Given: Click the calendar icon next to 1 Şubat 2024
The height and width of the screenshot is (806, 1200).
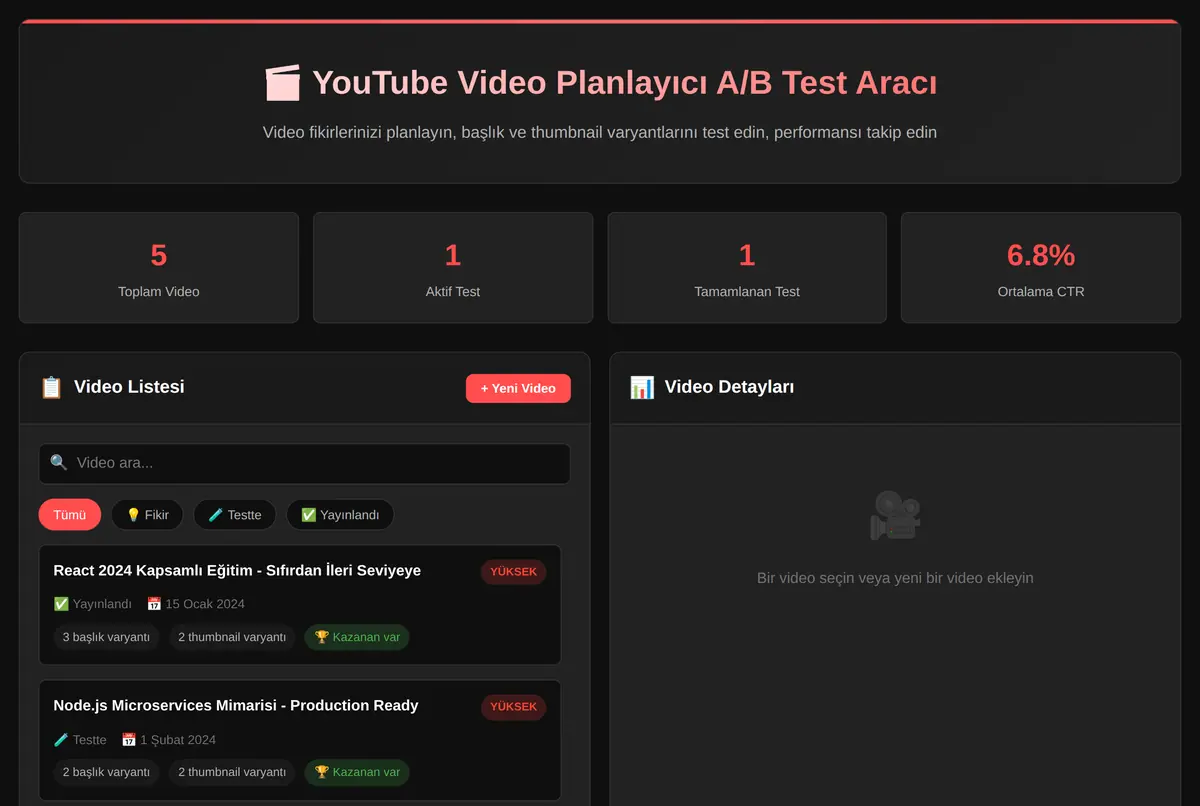Looking at the screenshot, I should [x=128, y=740].
